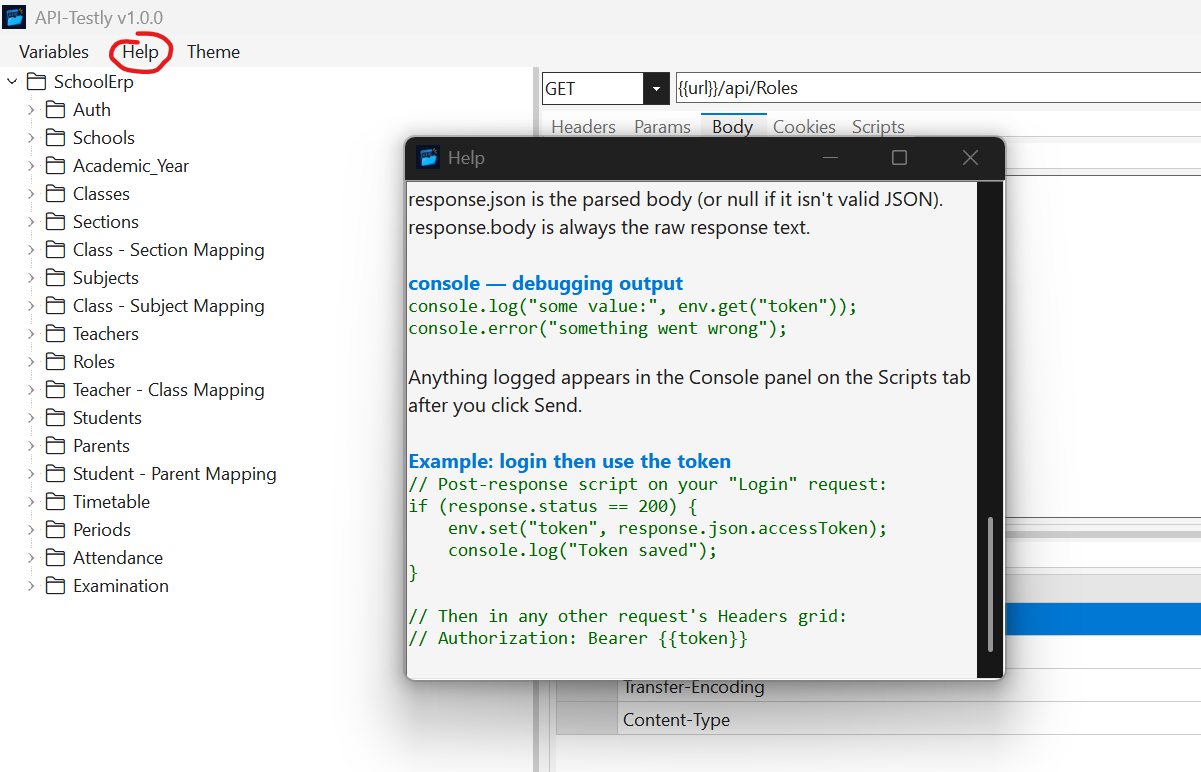Image resolution: width=1201 pixels, height=772 pixels.
Task: Click the 'console — debugging output' heading
Action: (546, 283)
